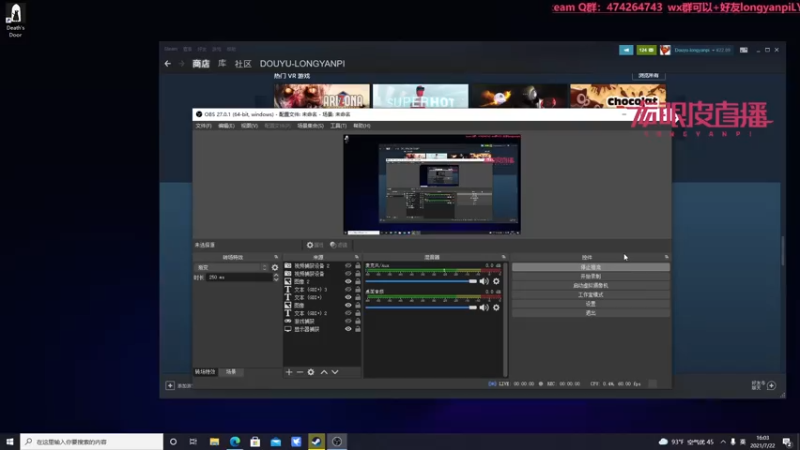This screenshot has height=450, width=800.
Task: Adjust 时长 duration spinner arrows
Action: coord(276,278)
